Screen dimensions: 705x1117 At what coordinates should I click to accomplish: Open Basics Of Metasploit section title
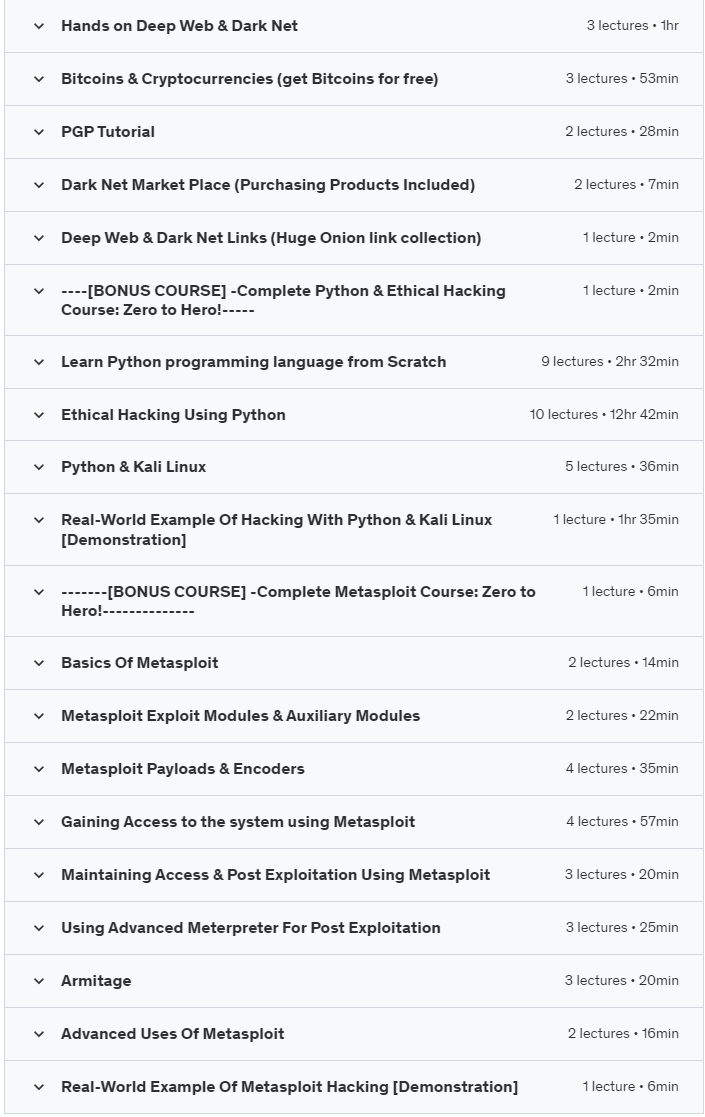(140, 663)
